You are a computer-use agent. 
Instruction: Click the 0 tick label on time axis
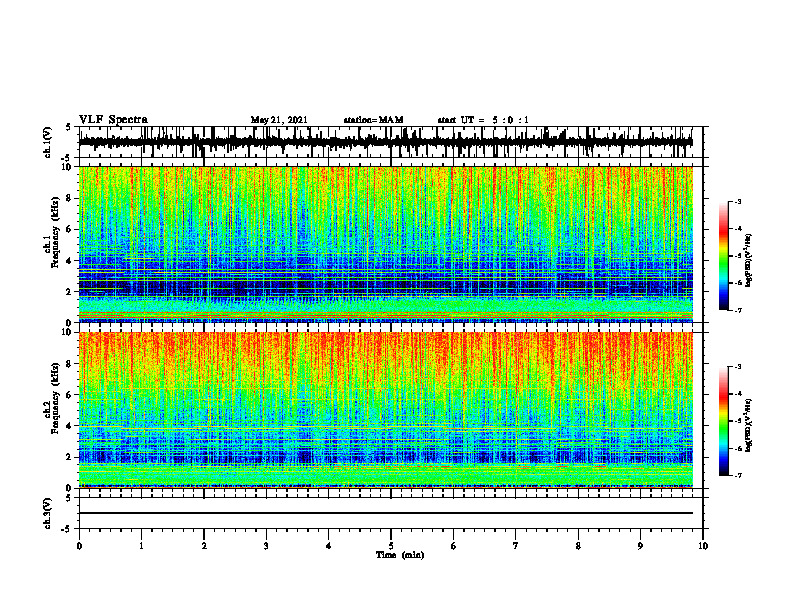[79, 546]
